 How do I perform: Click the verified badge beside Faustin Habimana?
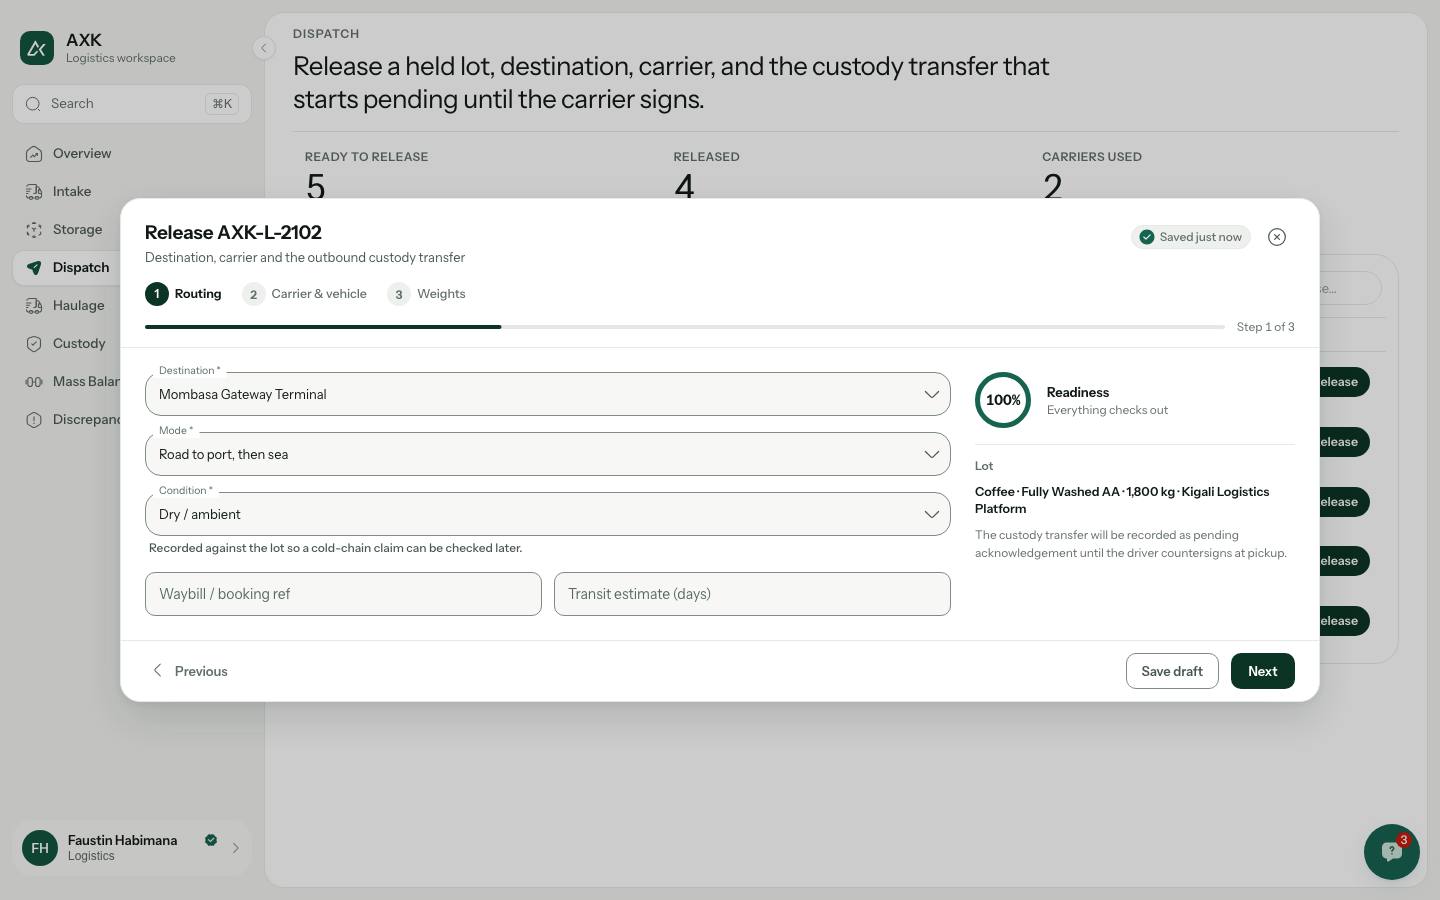pyautogui.click(x=211, y=840)
